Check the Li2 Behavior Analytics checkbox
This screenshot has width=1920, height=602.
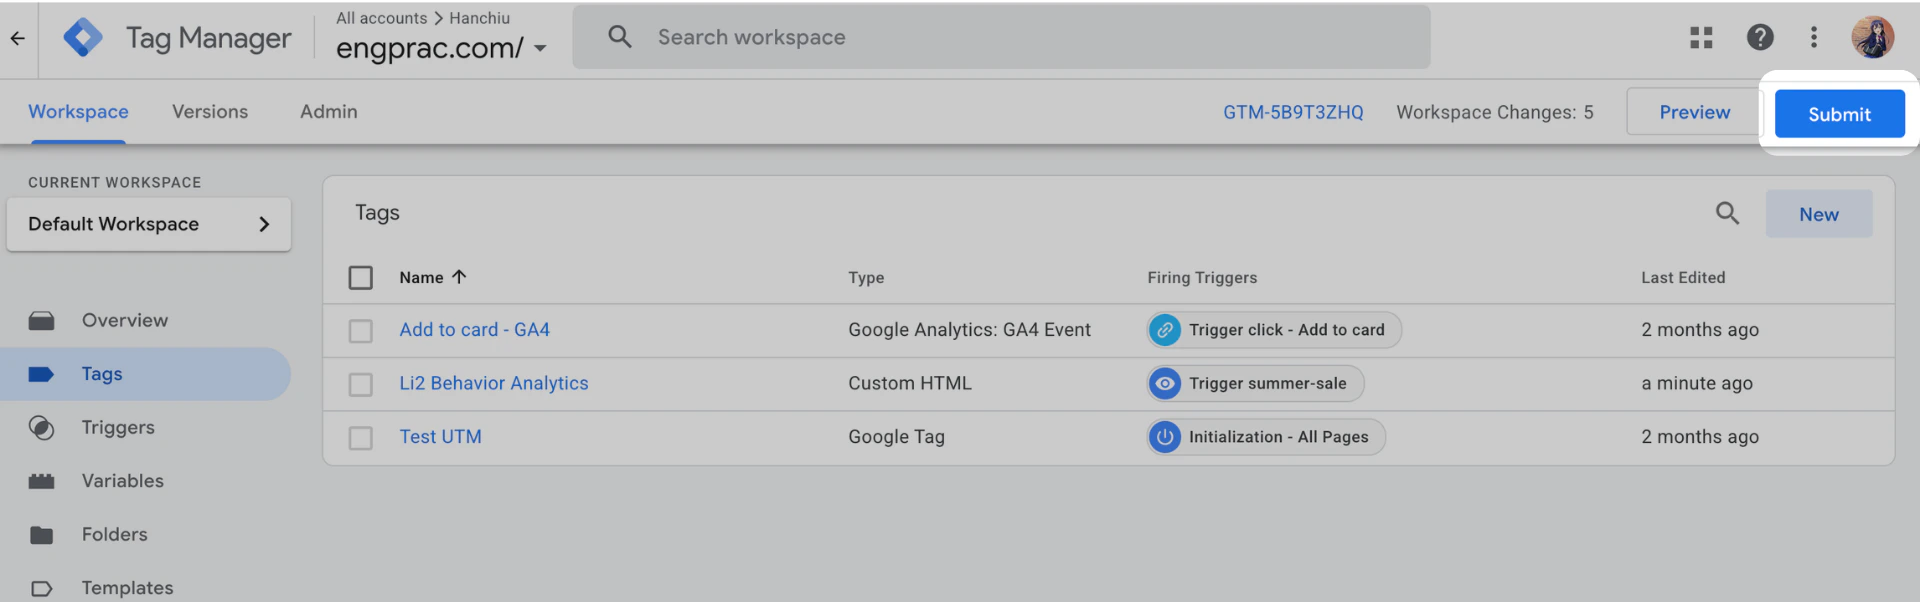[x=360, y=384]
